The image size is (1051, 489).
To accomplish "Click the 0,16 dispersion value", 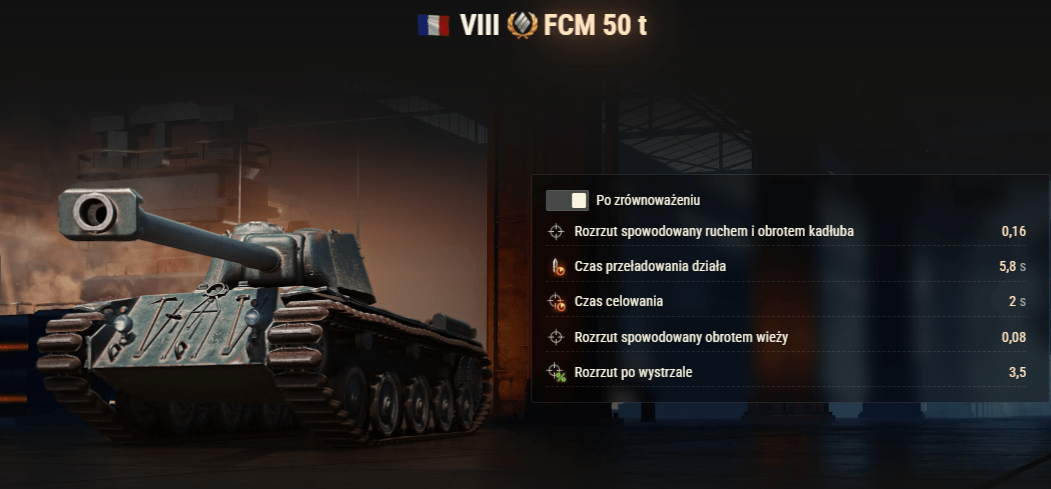I will 1013,232.
